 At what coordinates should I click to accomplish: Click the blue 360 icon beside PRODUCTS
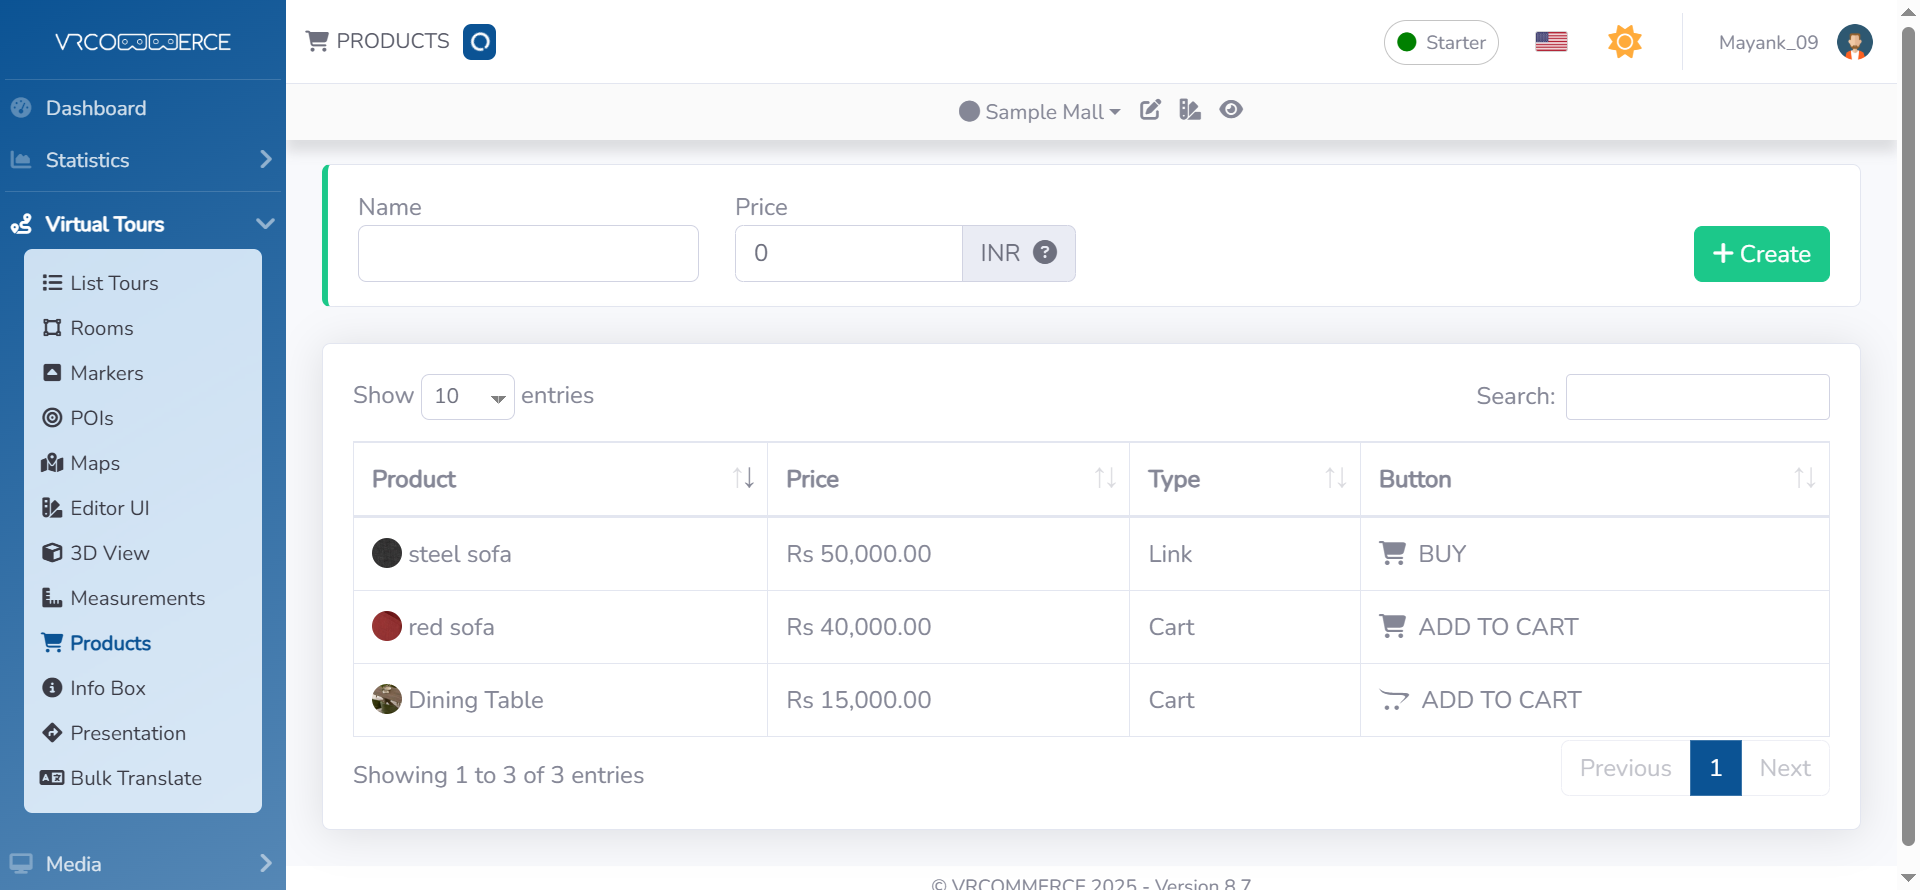(479, 42)
